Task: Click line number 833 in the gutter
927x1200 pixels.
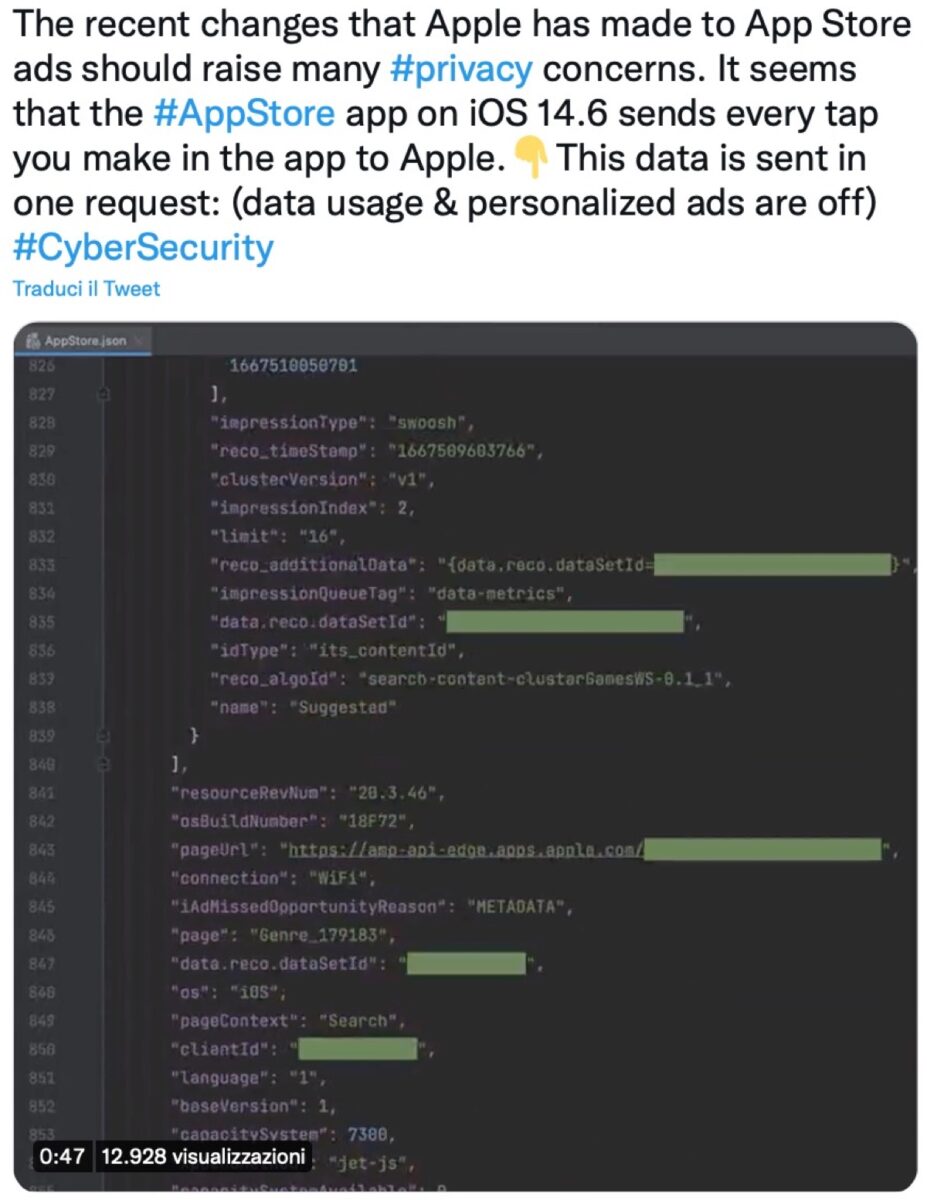Action: point(40,565)
